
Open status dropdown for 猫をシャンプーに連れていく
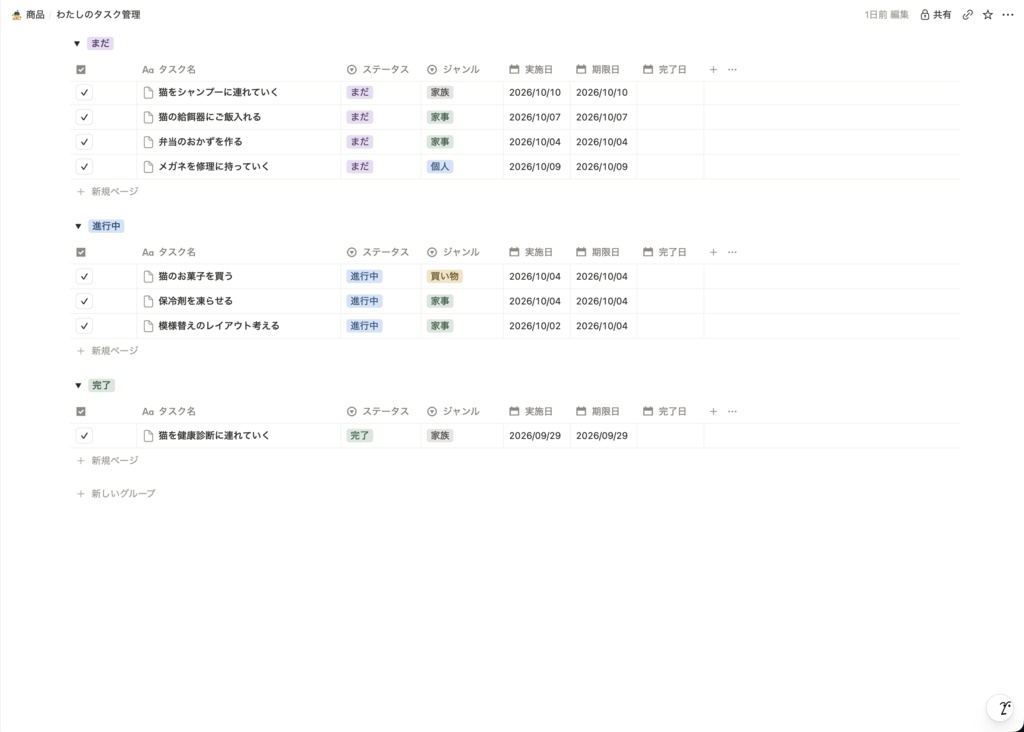[360, 93]
